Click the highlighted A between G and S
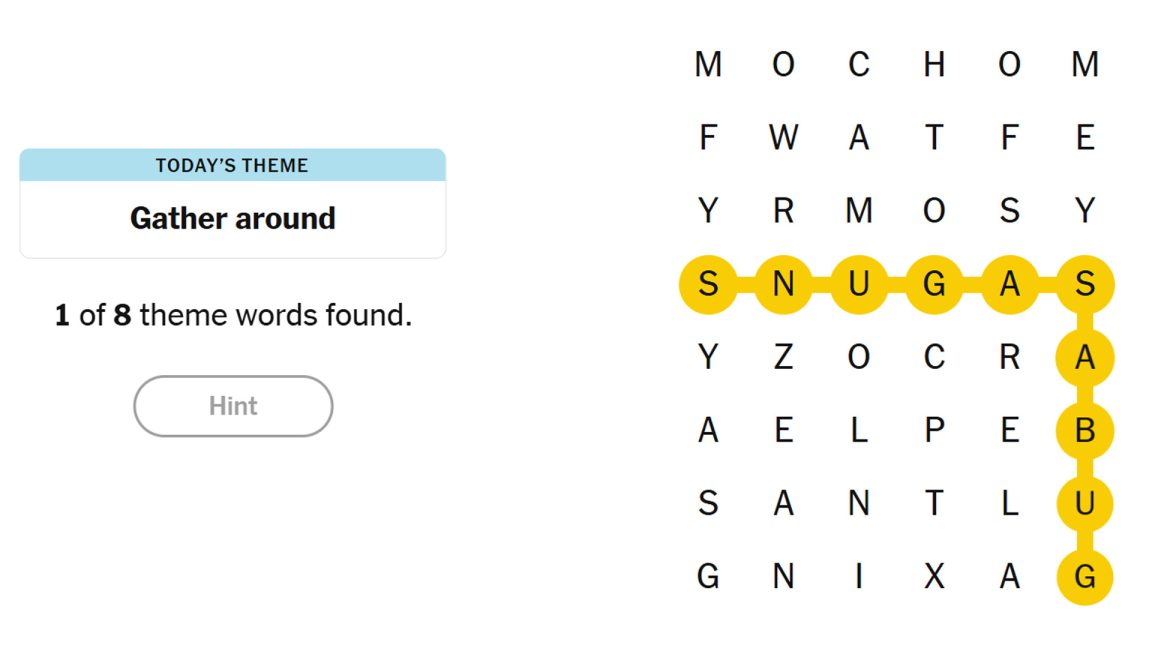The width and height of the screenshot is (1152, 648). pos(1009,285)
